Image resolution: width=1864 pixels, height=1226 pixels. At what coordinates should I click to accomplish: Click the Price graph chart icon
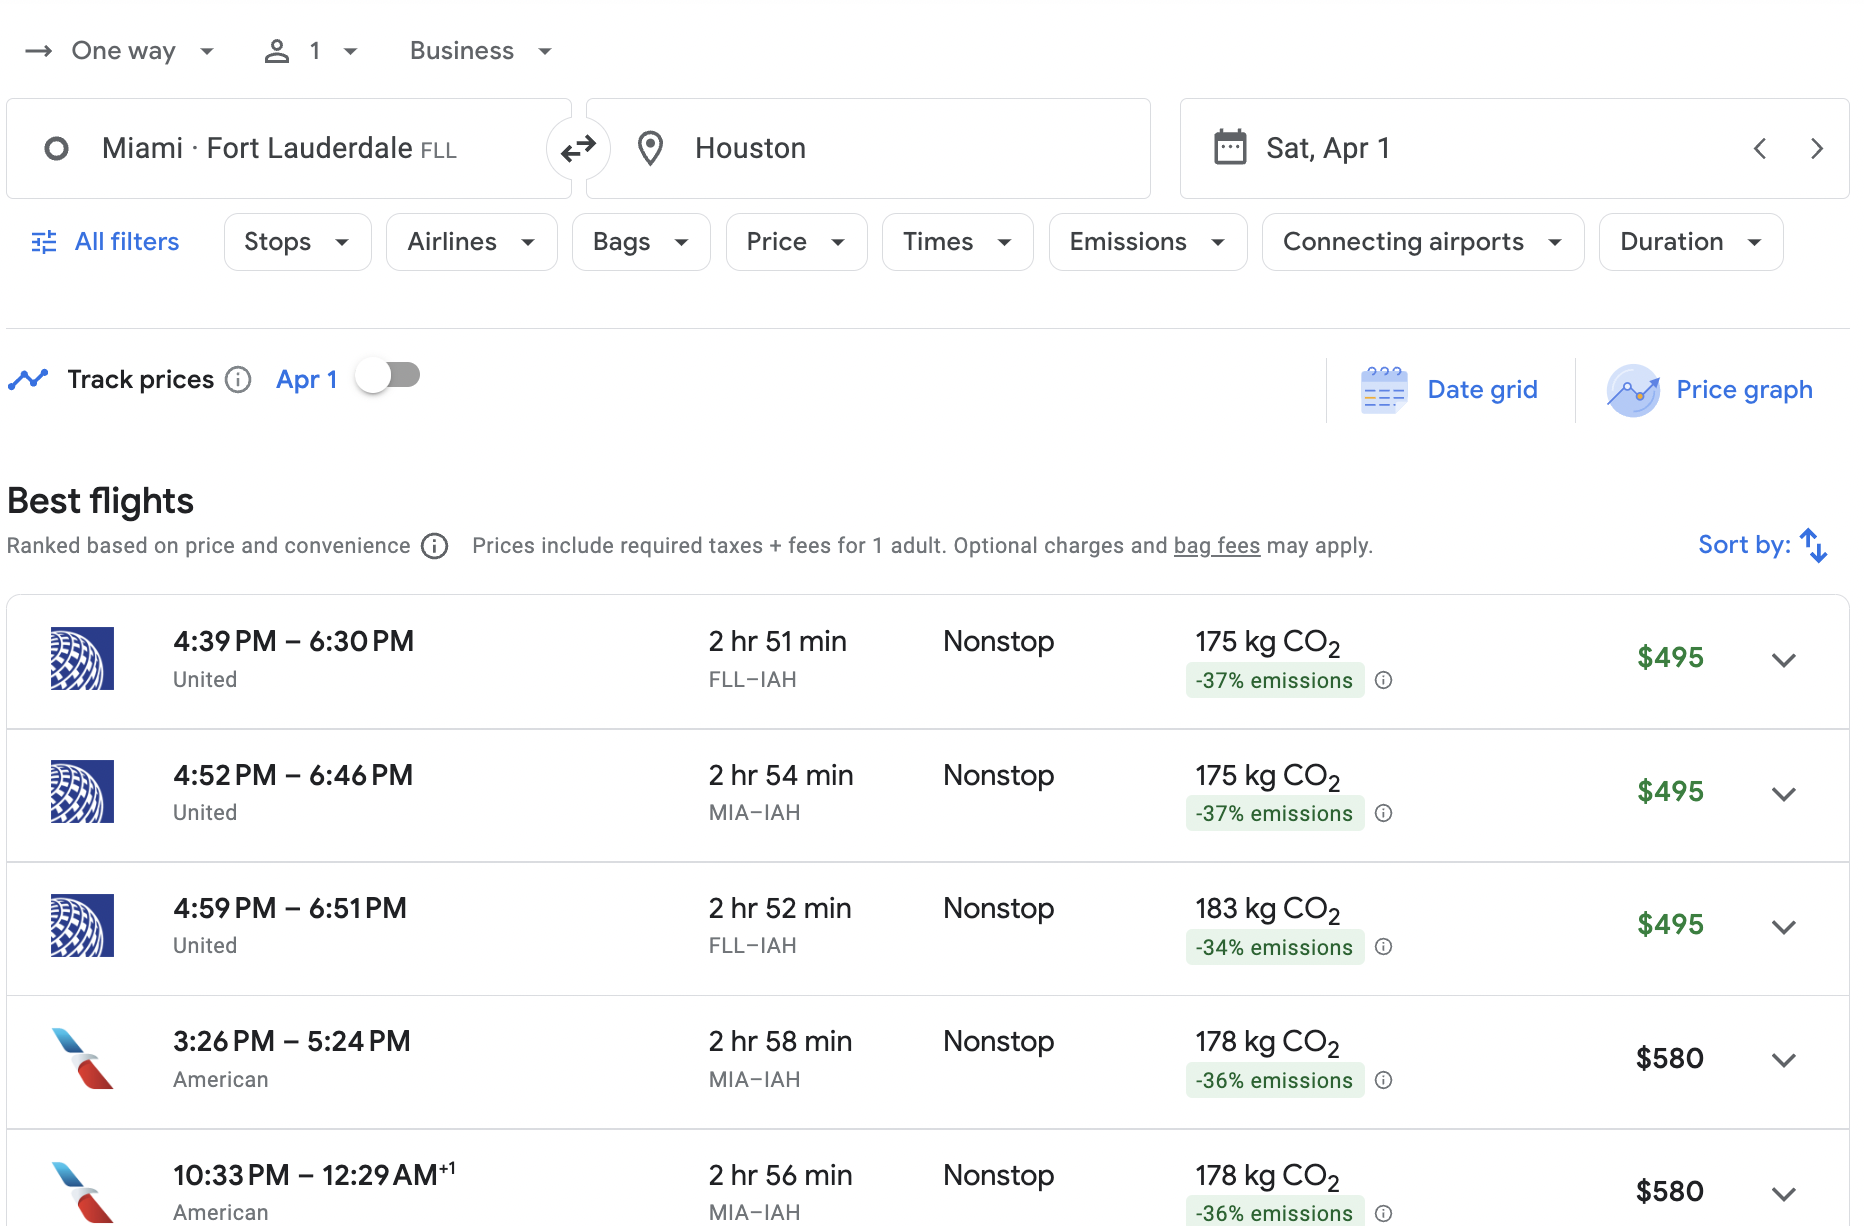(x=1633, y=390)
